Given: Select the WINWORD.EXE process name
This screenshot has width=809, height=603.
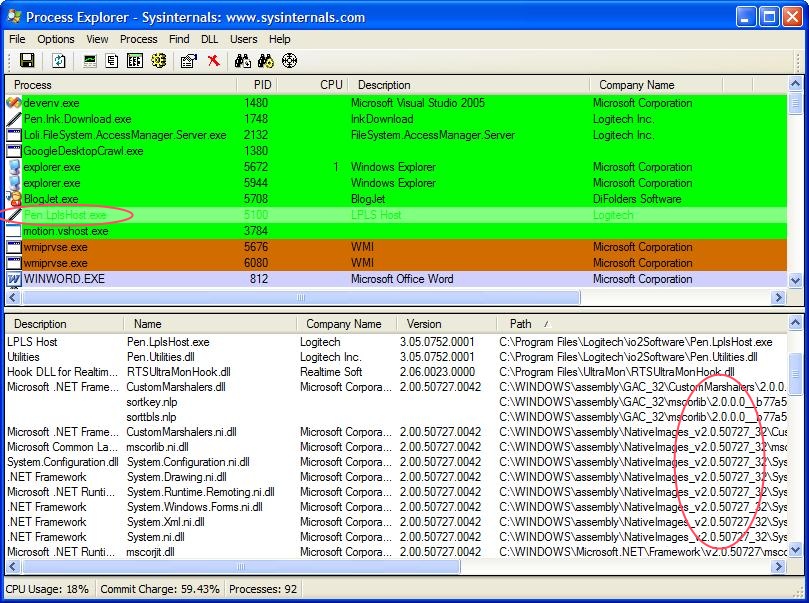Looking at the screenshot, I should [x=64, y=279].
